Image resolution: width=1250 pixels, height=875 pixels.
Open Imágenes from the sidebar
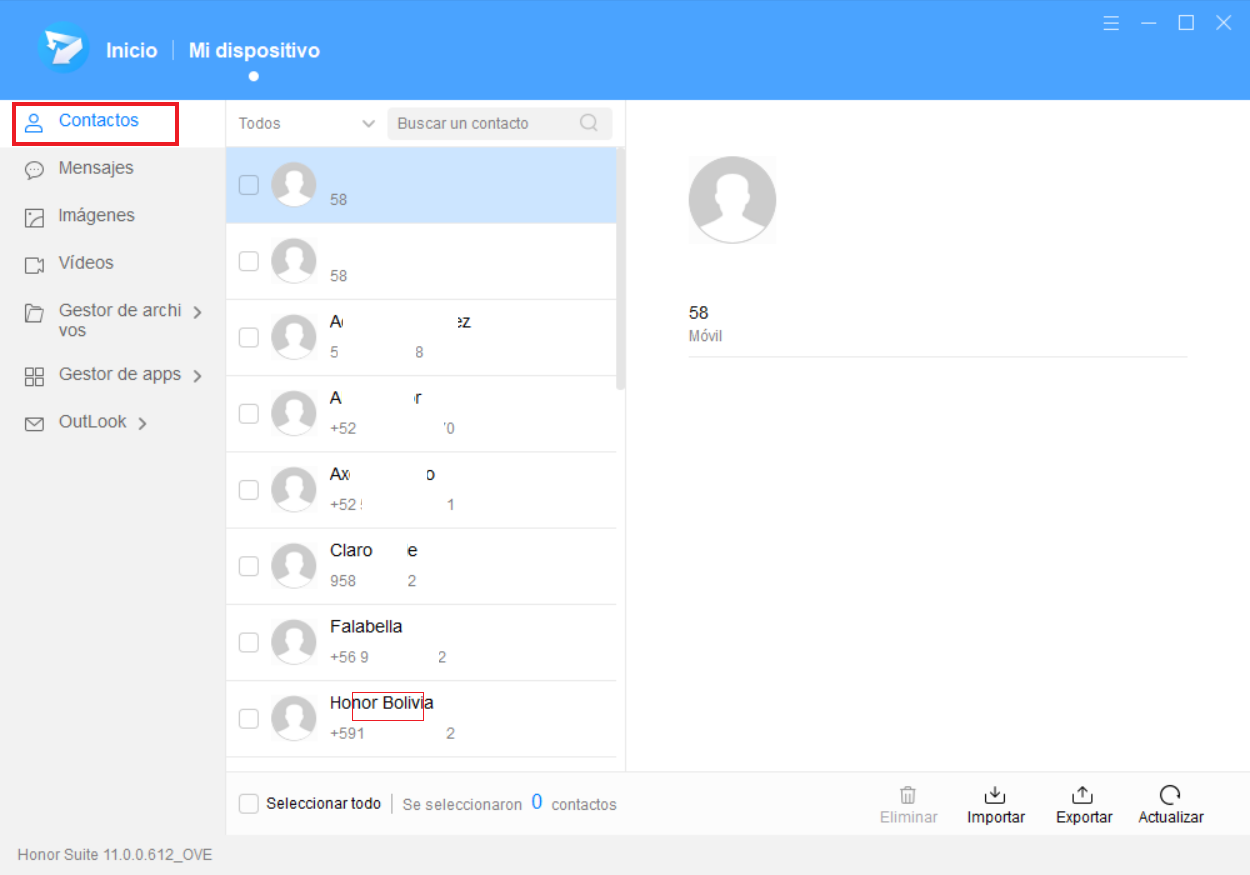click(95, 216)
